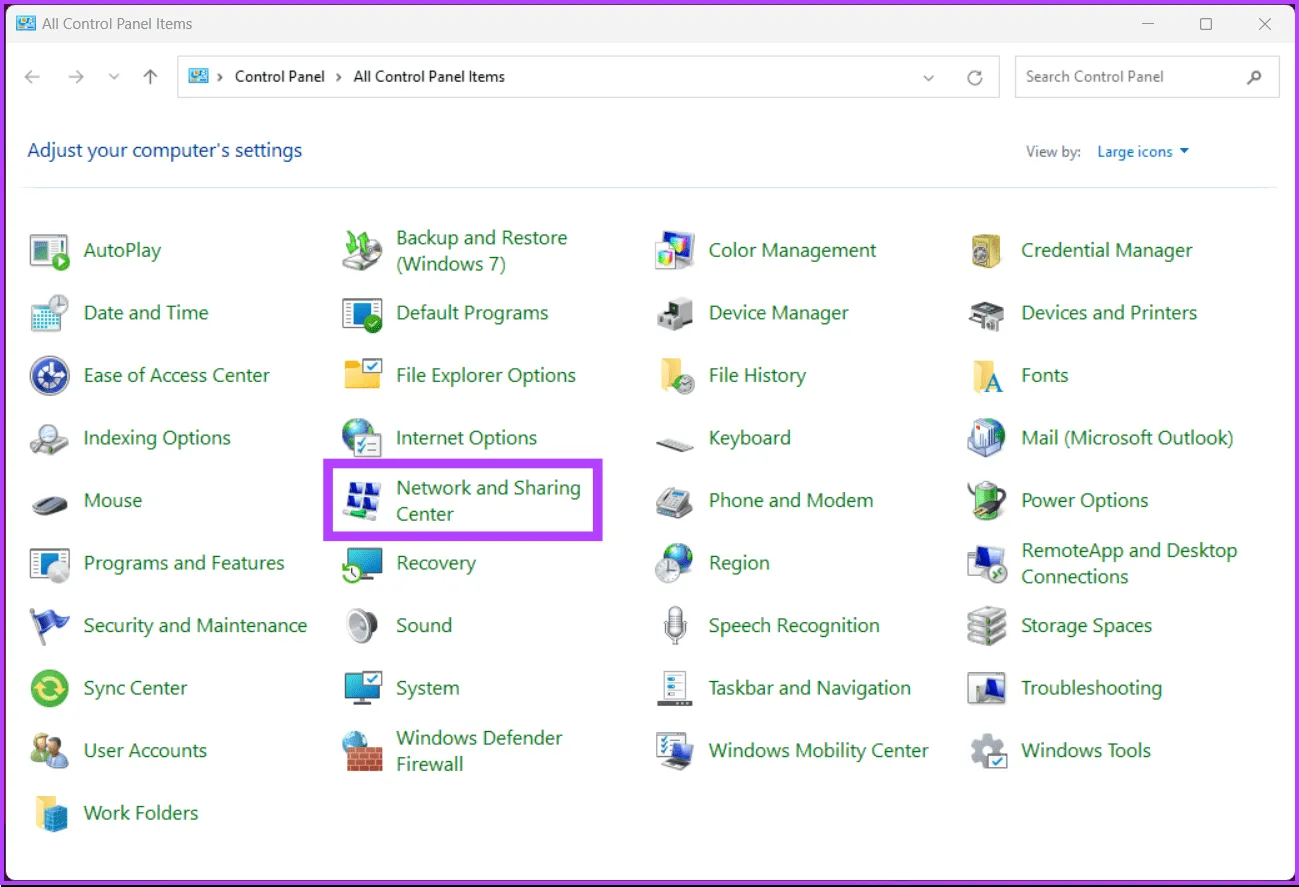Click the Speech Recognition microphone icon
This screenshot has height=887, width=1299.
(x=674, y=626)
